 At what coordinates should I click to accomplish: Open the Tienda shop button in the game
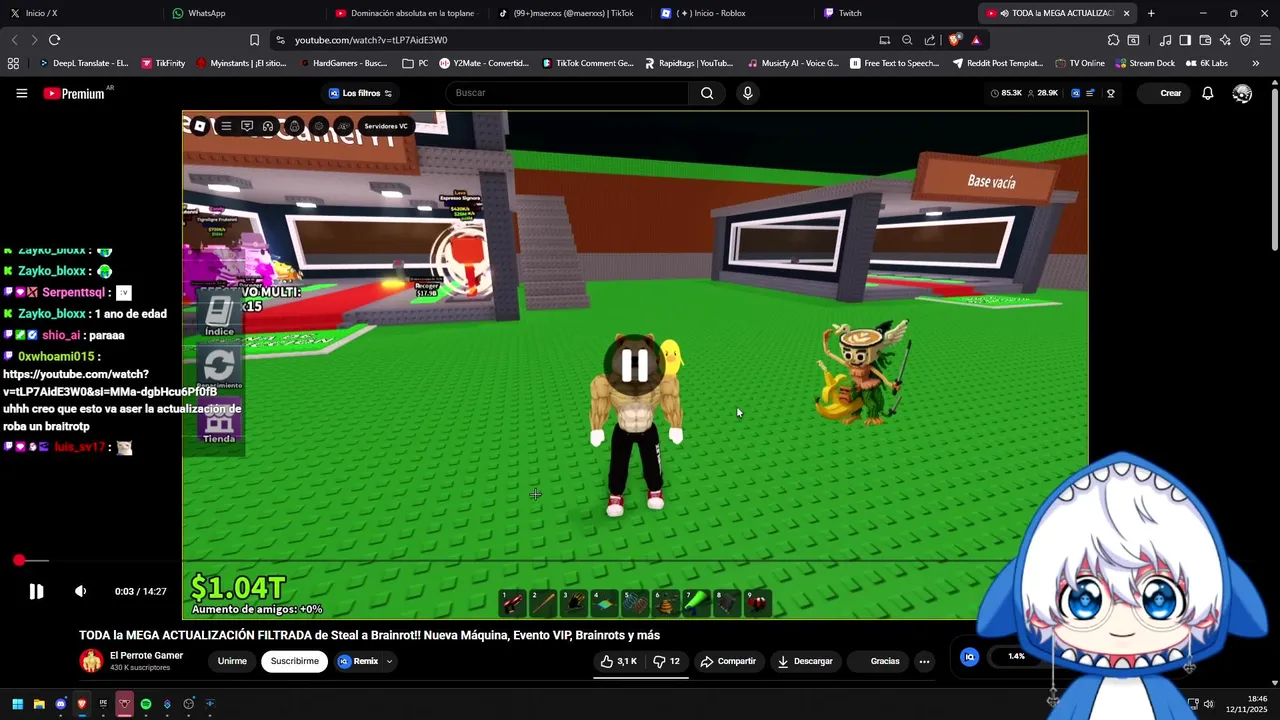point(219,424)
